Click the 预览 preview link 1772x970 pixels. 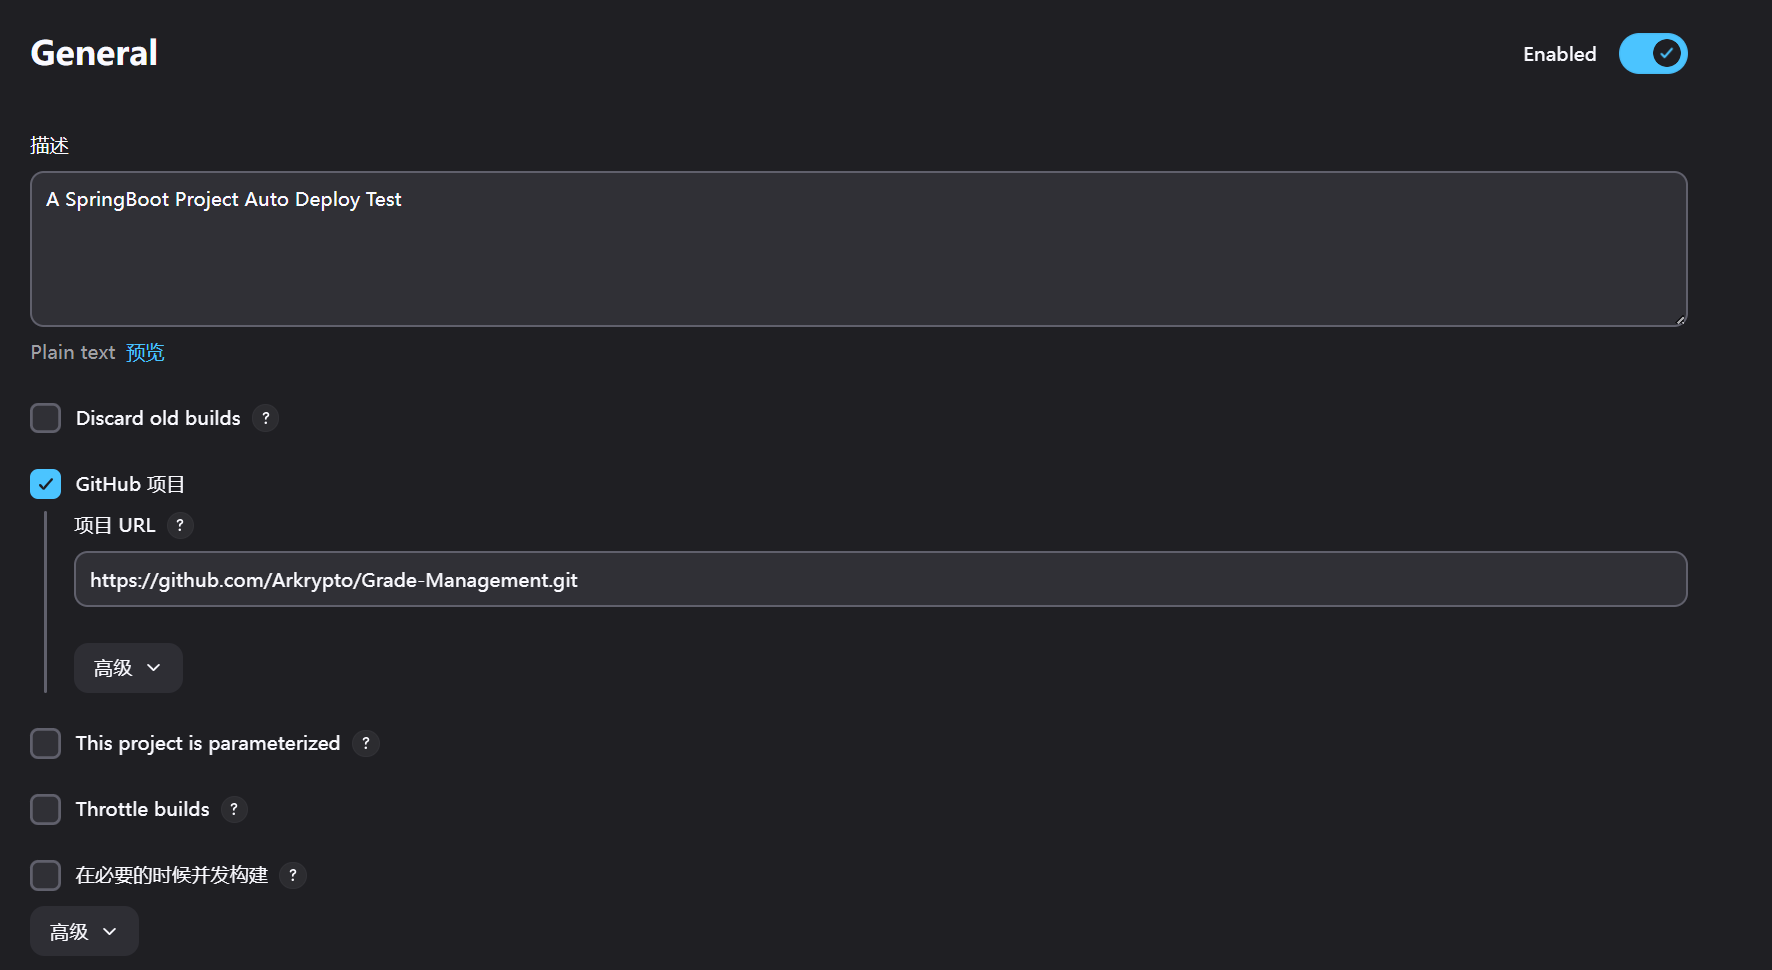tap(145, 352)
